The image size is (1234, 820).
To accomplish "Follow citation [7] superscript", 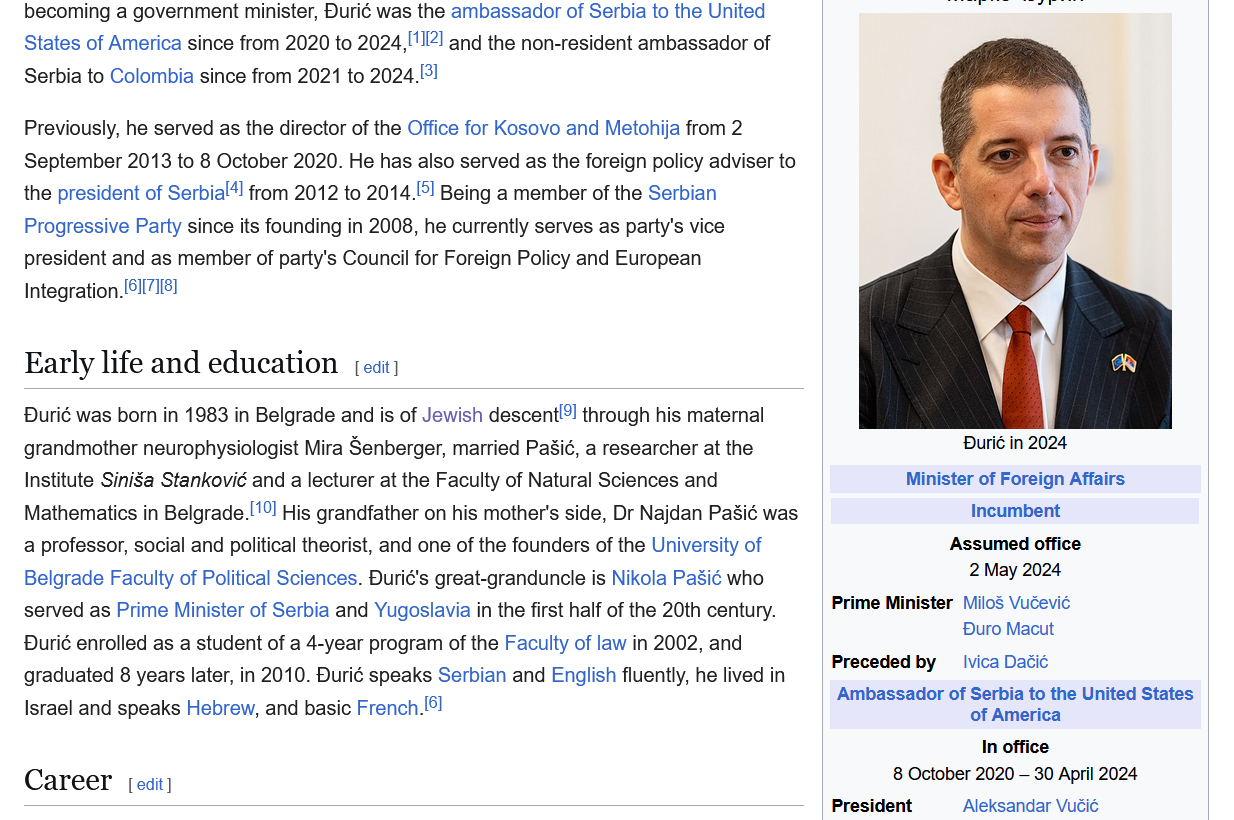I will pos(151,286).
